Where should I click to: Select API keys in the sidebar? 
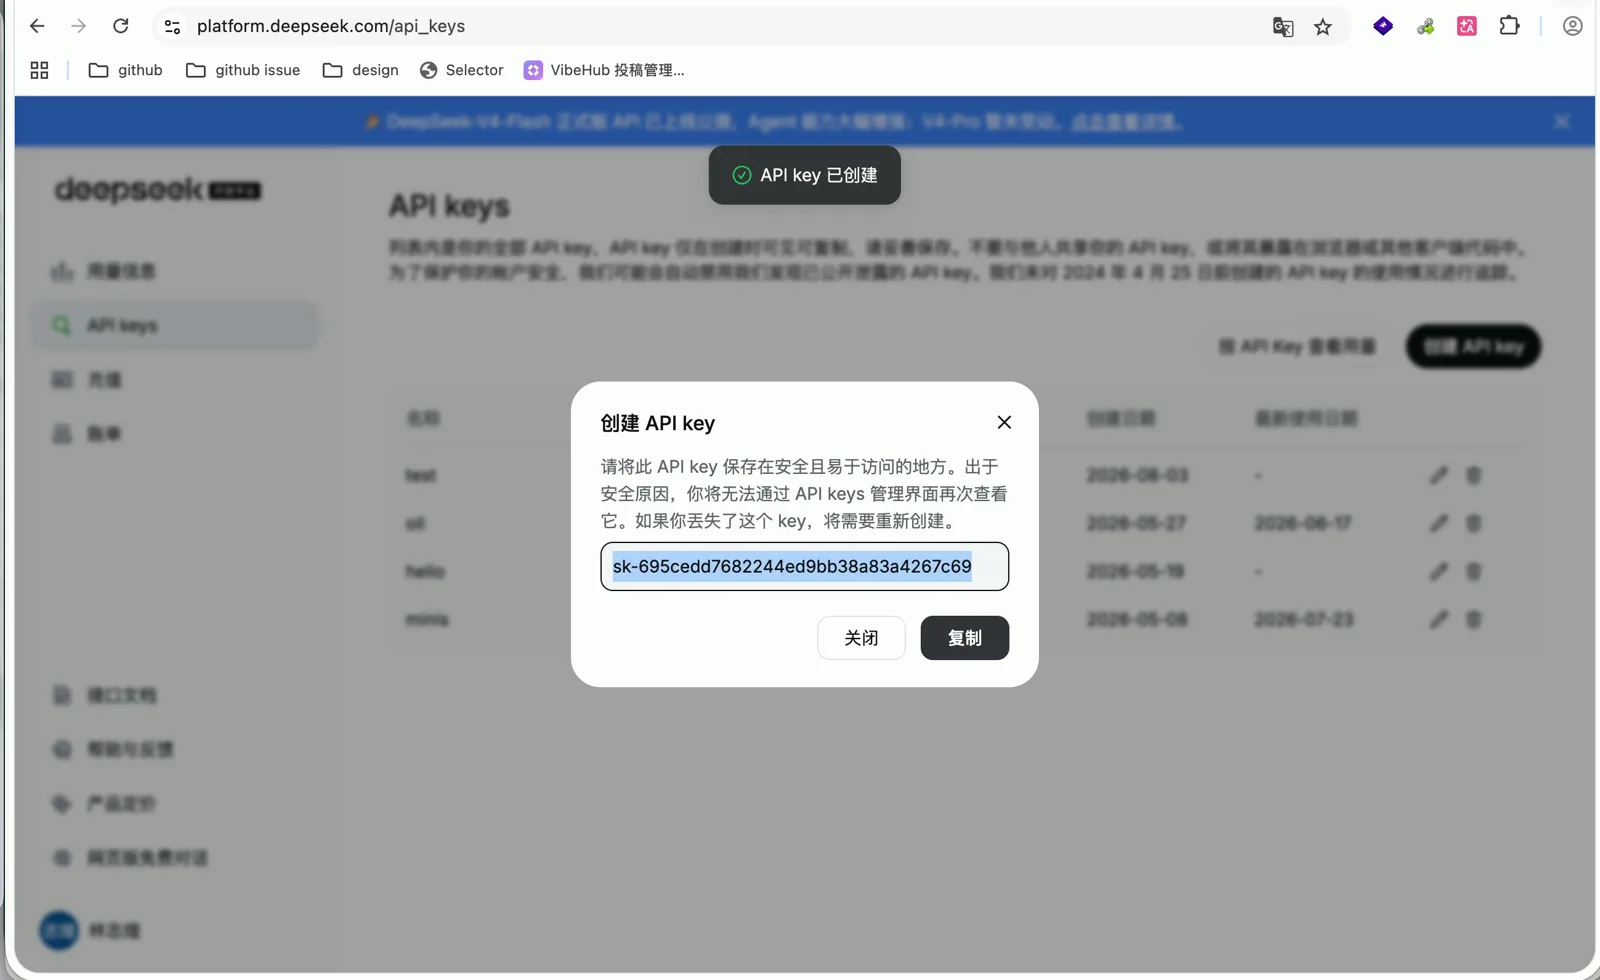pyautogui.click(x=175, y=325)
